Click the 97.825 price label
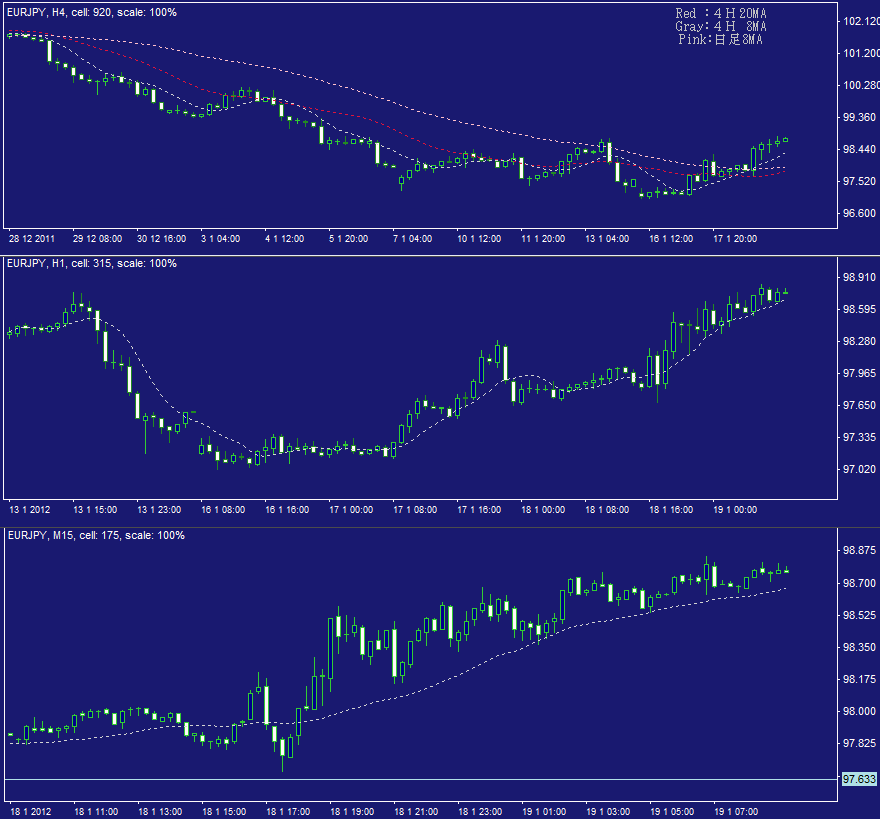The width and height of the screenshot is (880, 819). click(859, 743)
